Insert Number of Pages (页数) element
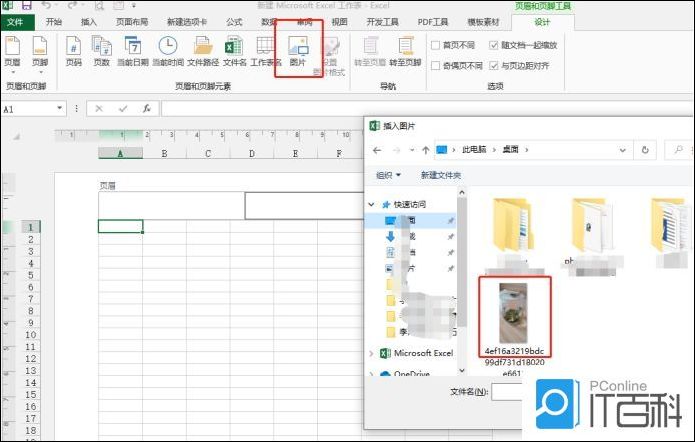The width and height of the screenshot is (695, 442). (x=102, y=51)
